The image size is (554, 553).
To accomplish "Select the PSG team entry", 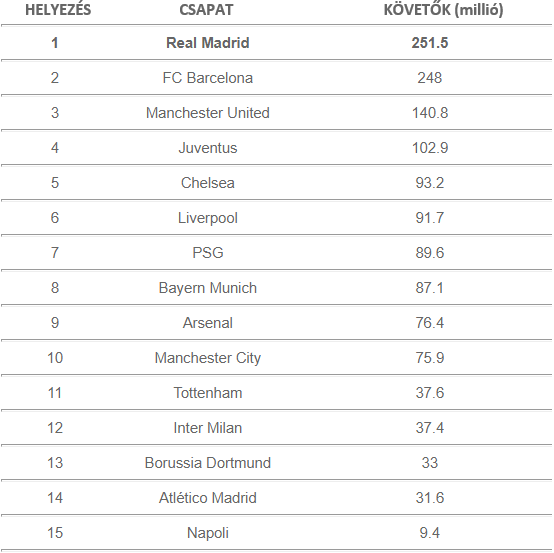I will pyautogui.click(x=208, y=253).
